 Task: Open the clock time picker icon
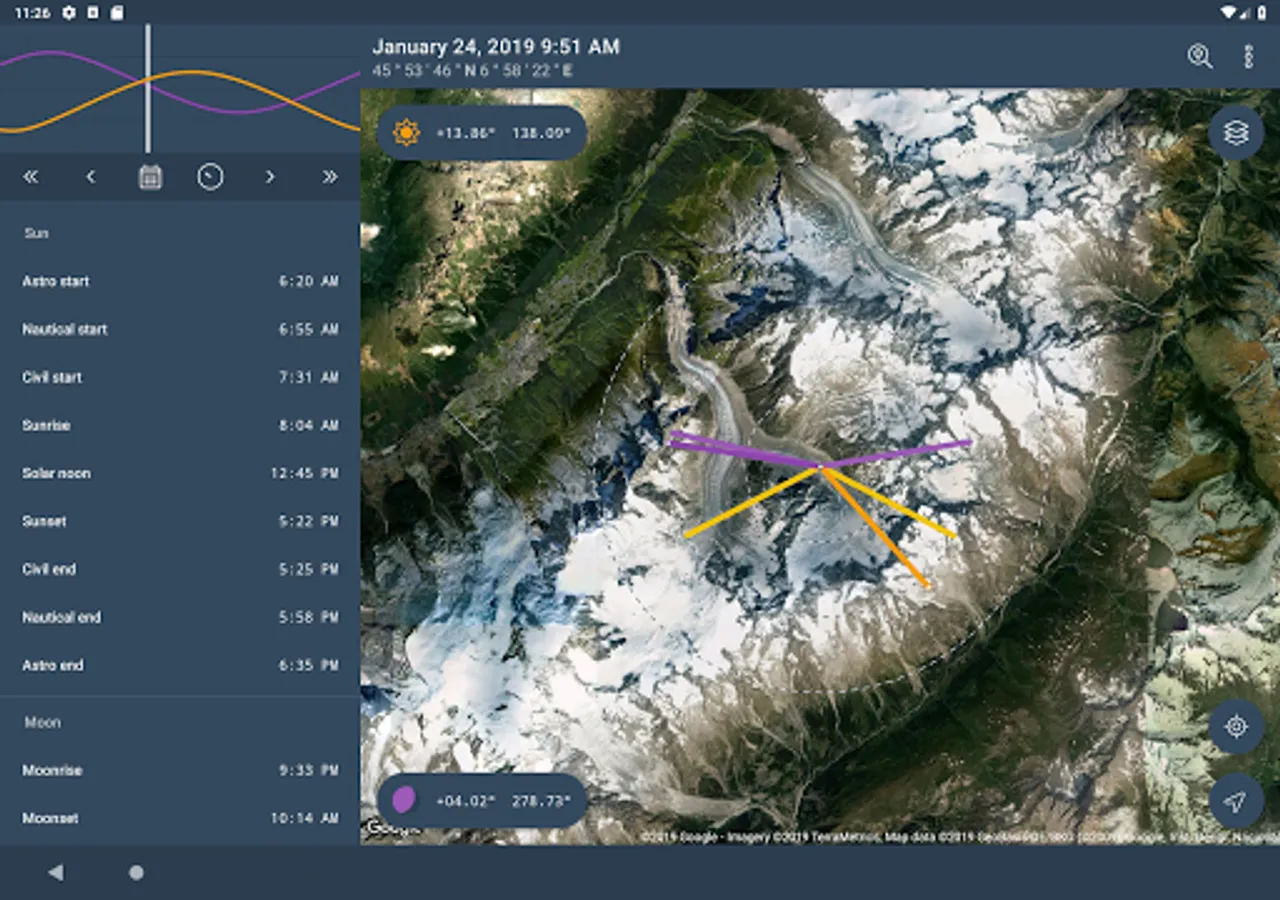coord(210,177)
